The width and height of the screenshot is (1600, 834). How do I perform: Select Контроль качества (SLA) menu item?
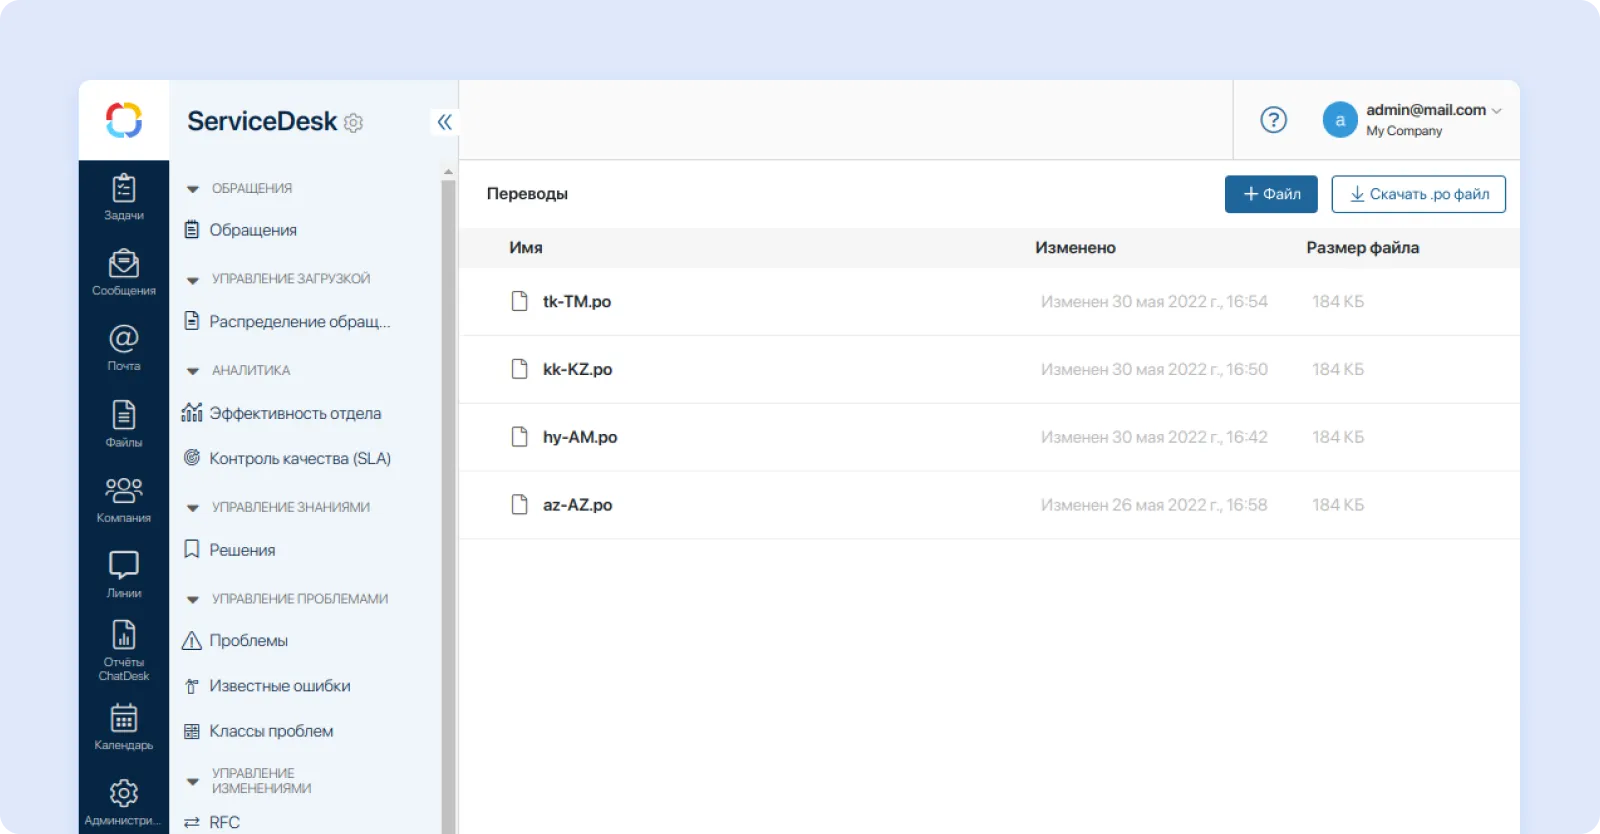299,459
